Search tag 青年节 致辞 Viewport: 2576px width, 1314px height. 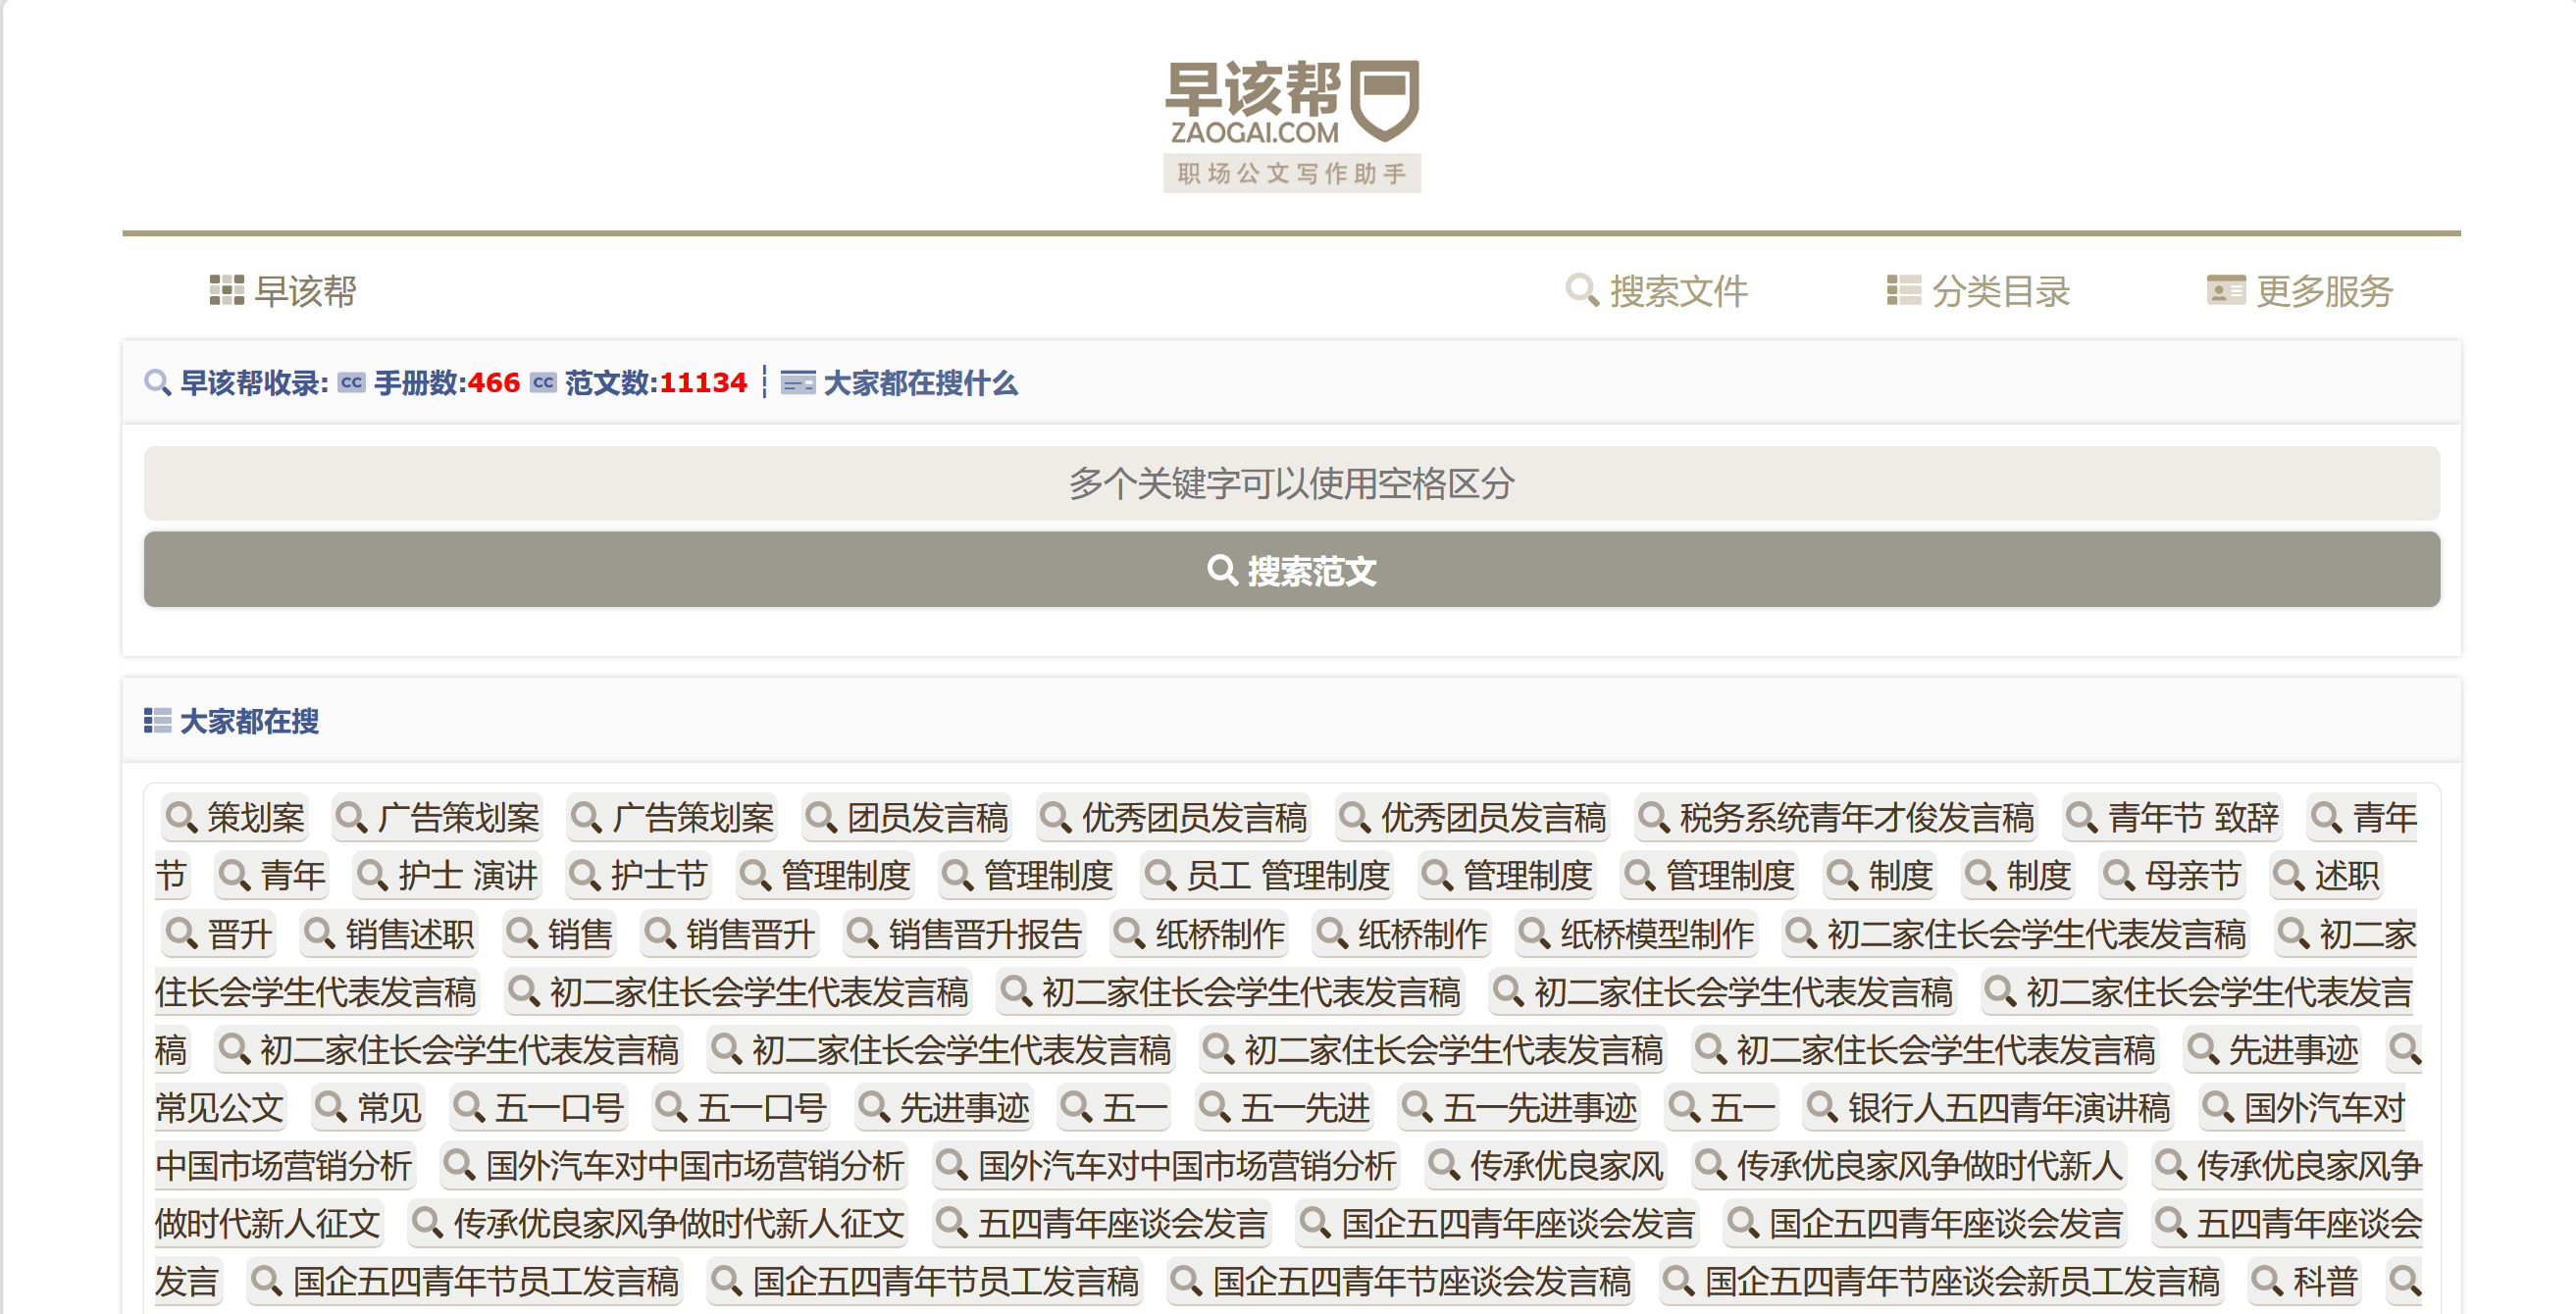coord(2173,818)
